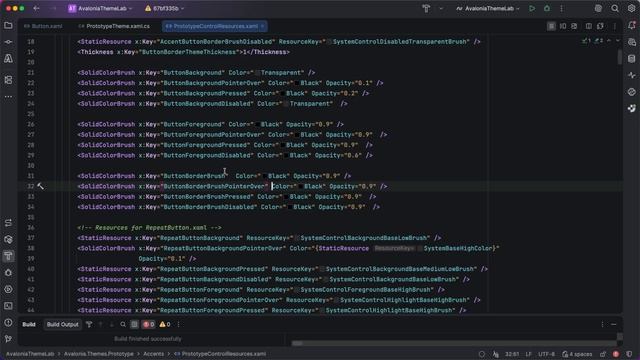Image resolution: width=640 pixels, height=360 pixels.
Task: Click the 32:61 cursor position indicator
Action: [512, 354]
